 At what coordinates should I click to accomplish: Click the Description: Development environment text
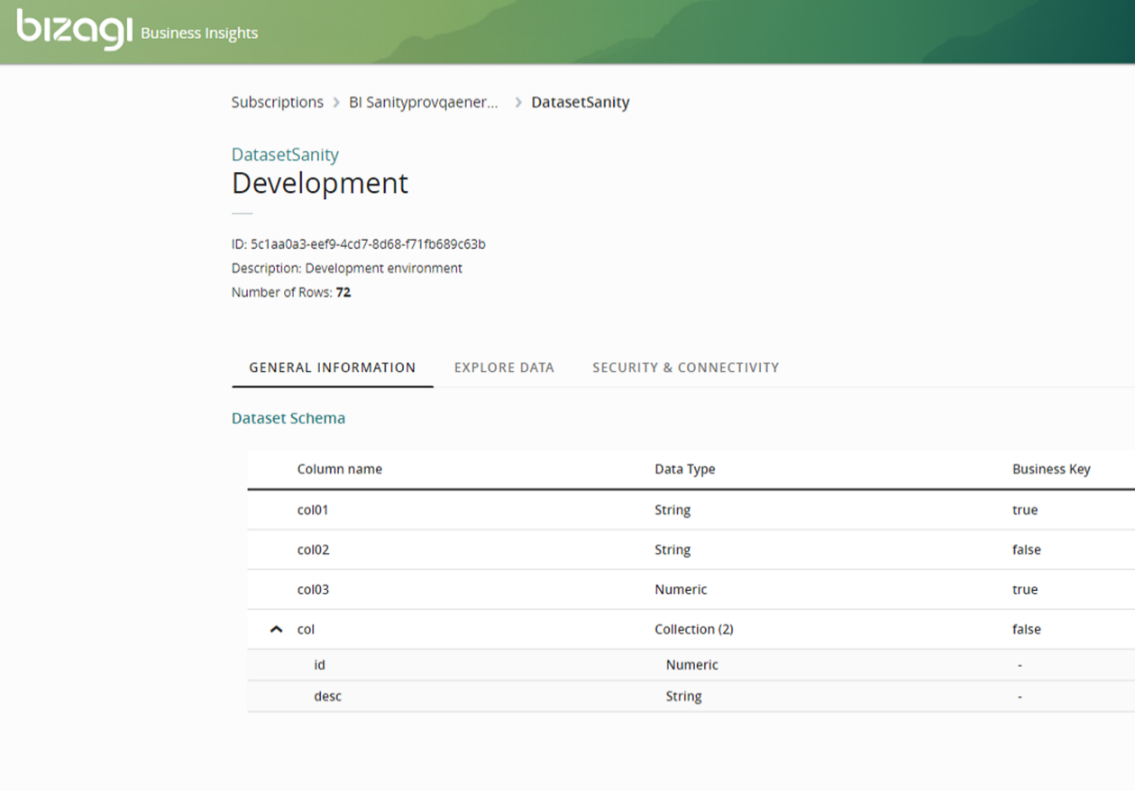[347, 268]
